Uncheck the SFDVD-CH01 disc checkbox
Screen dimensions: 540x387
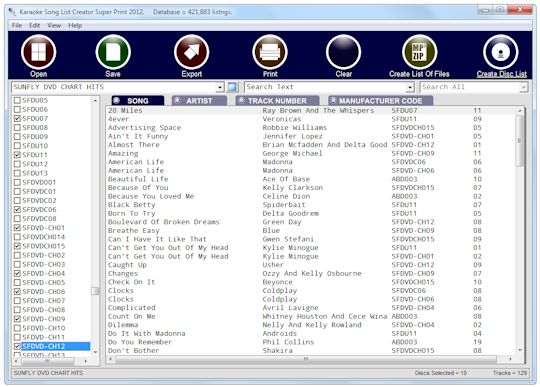(17, 228)
